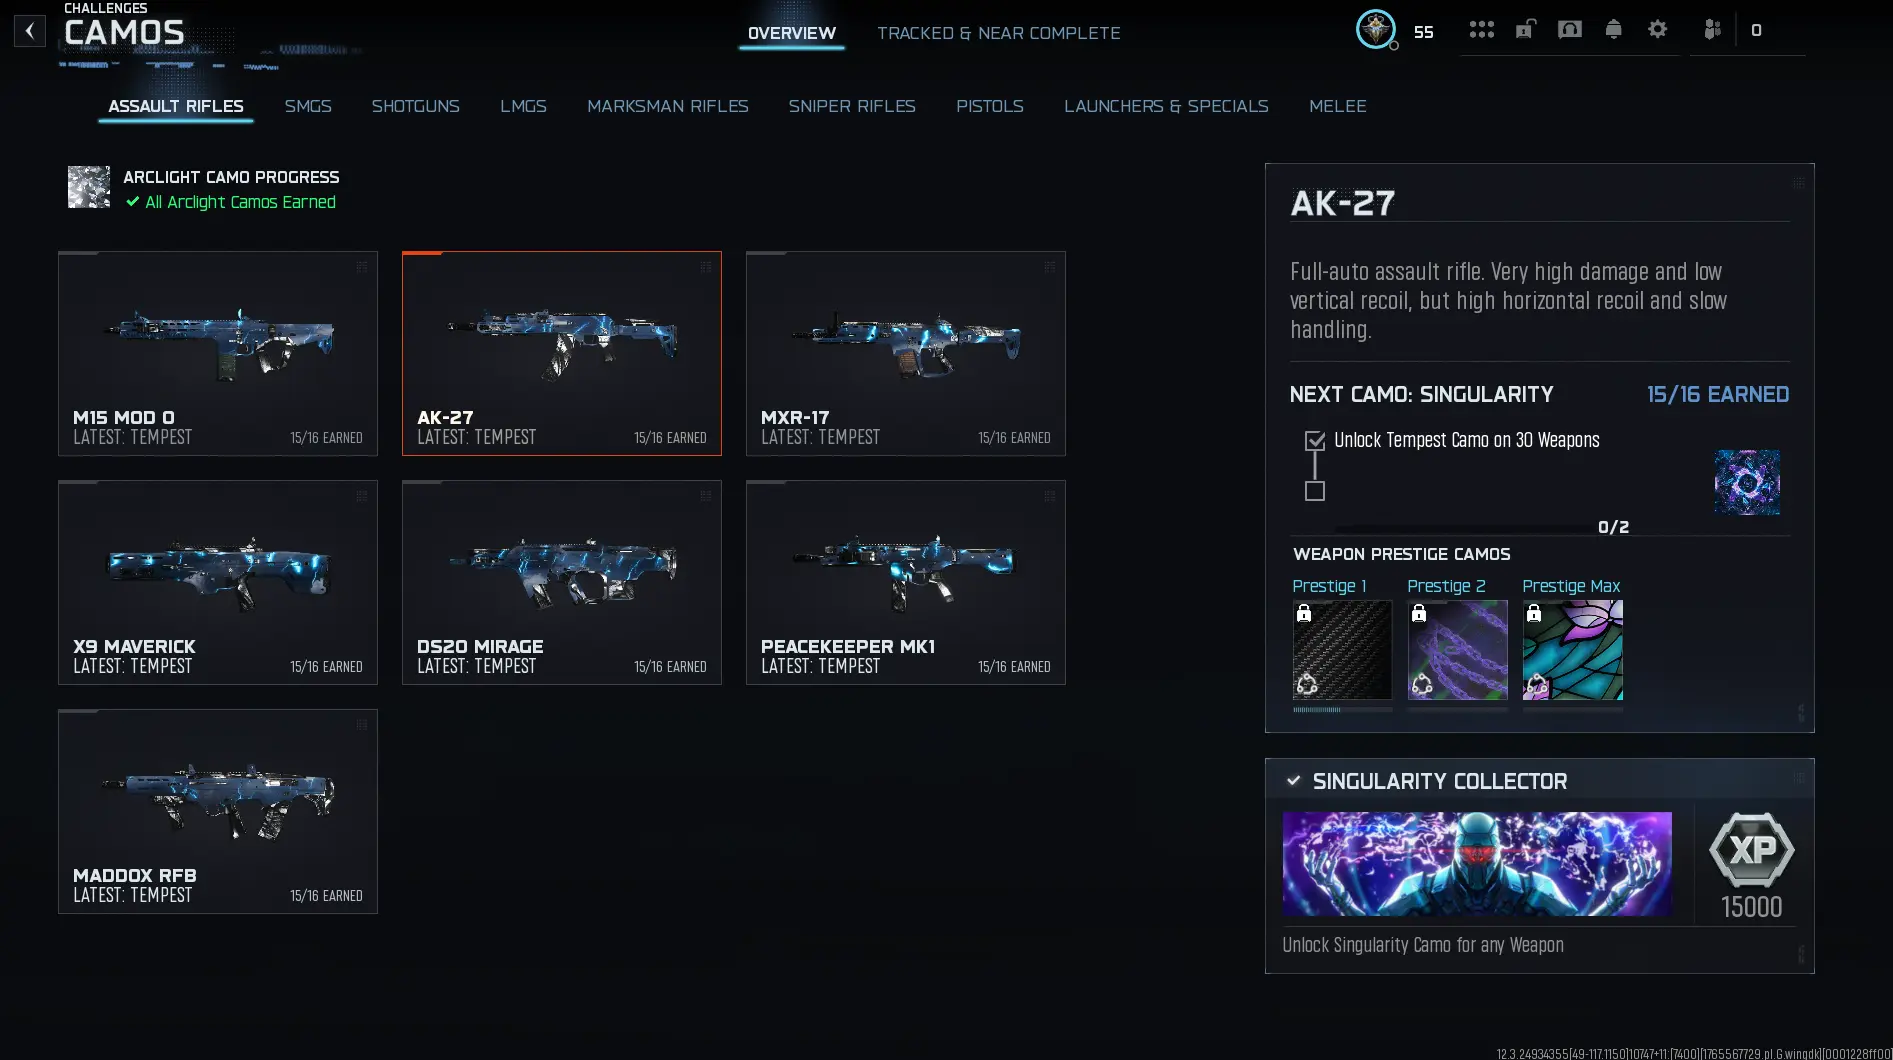
Task: Select the Prestige 2 chain camo thumbnail
Action: click(1457, 650)
